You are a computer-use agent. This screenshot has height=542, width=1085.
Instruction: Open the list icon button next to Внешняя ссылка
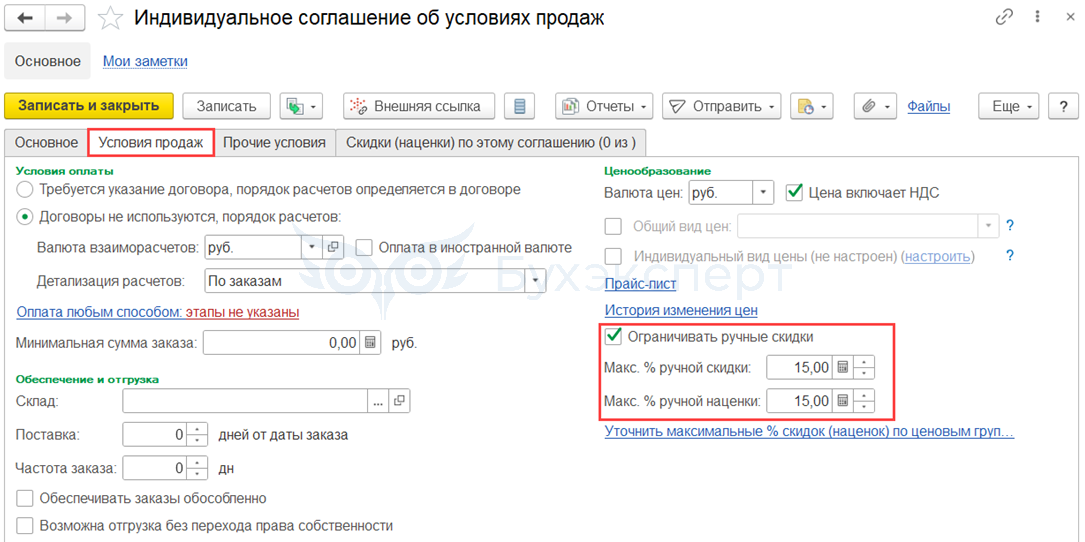coord(520,107)
